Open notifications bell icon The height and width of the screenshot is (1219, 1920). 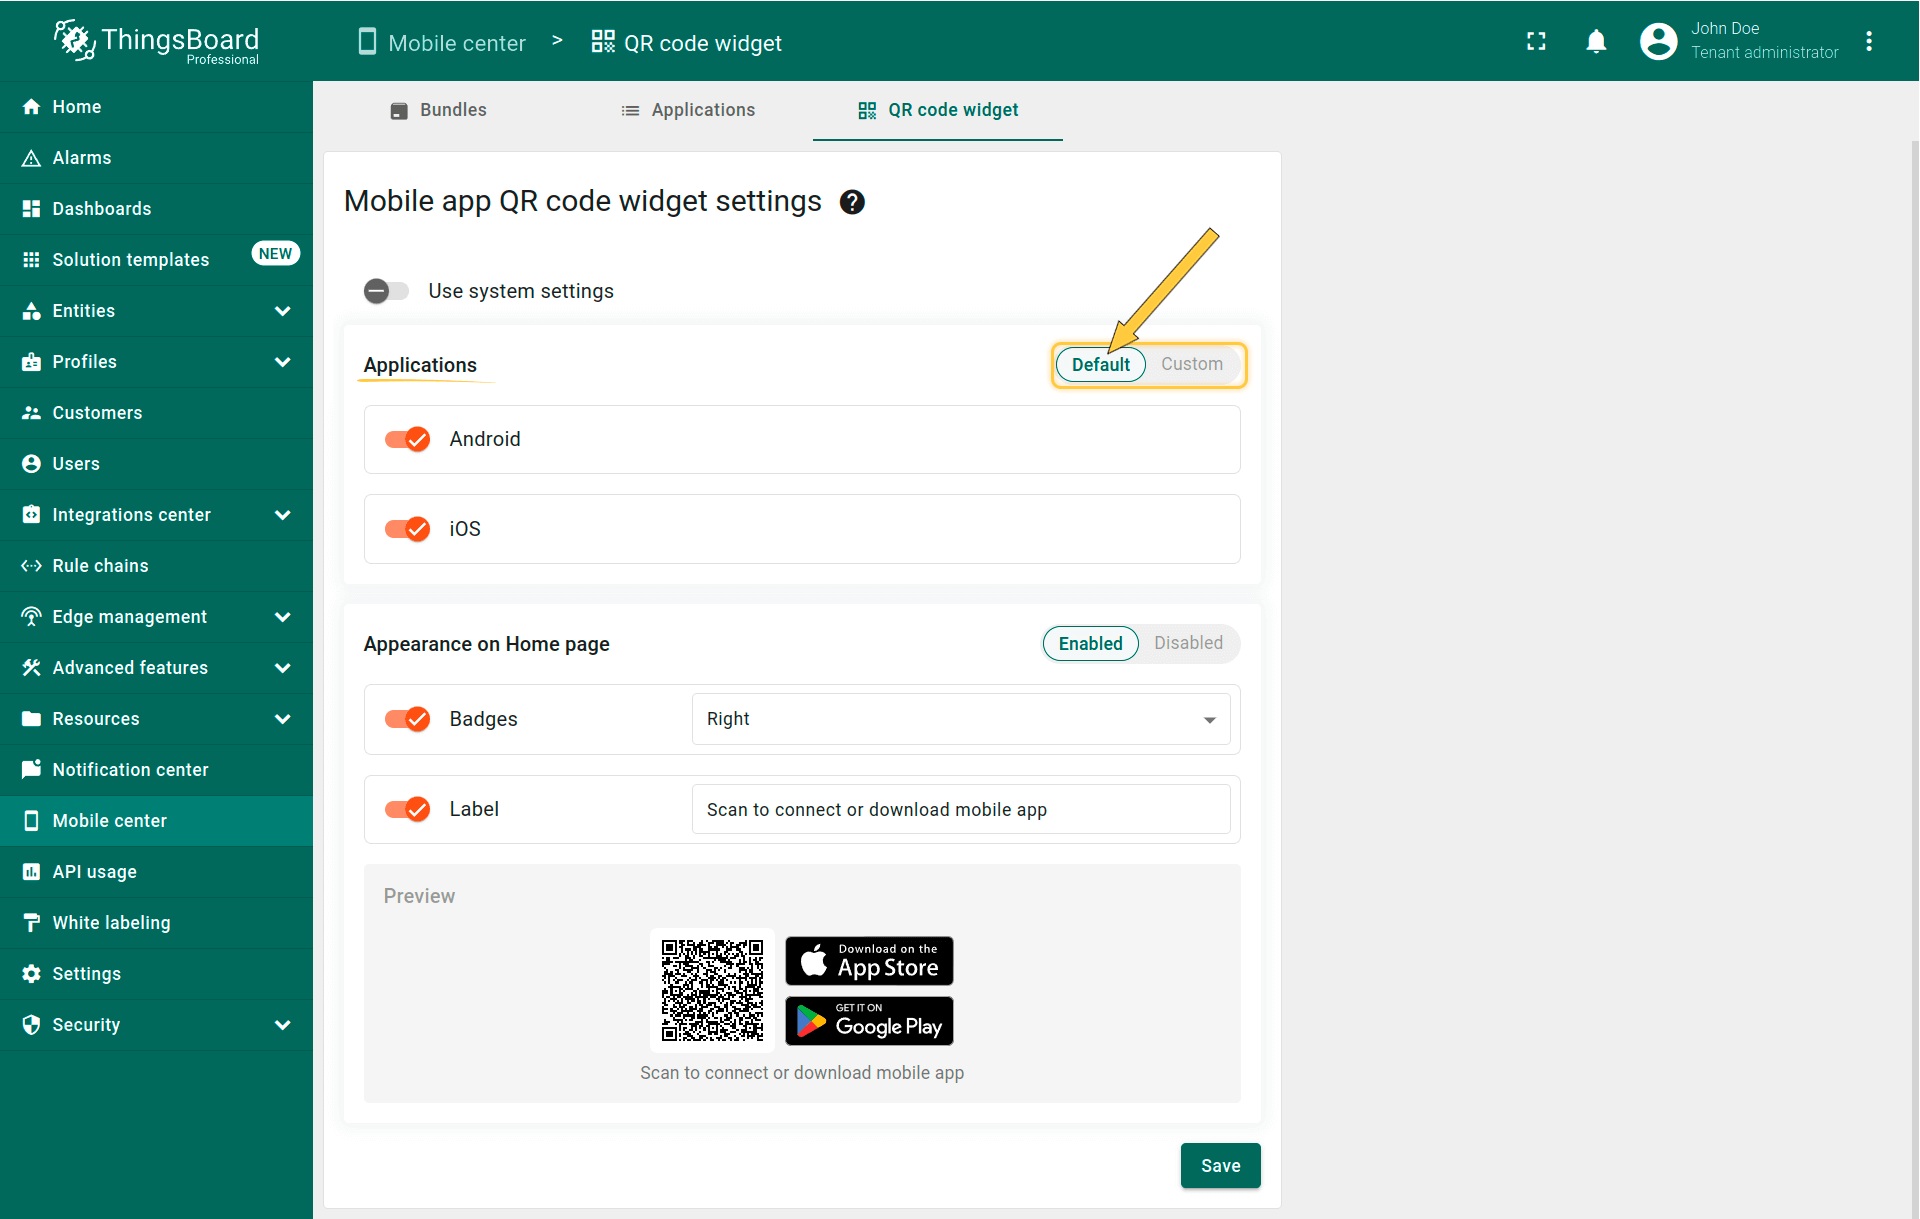(1596, 41)
